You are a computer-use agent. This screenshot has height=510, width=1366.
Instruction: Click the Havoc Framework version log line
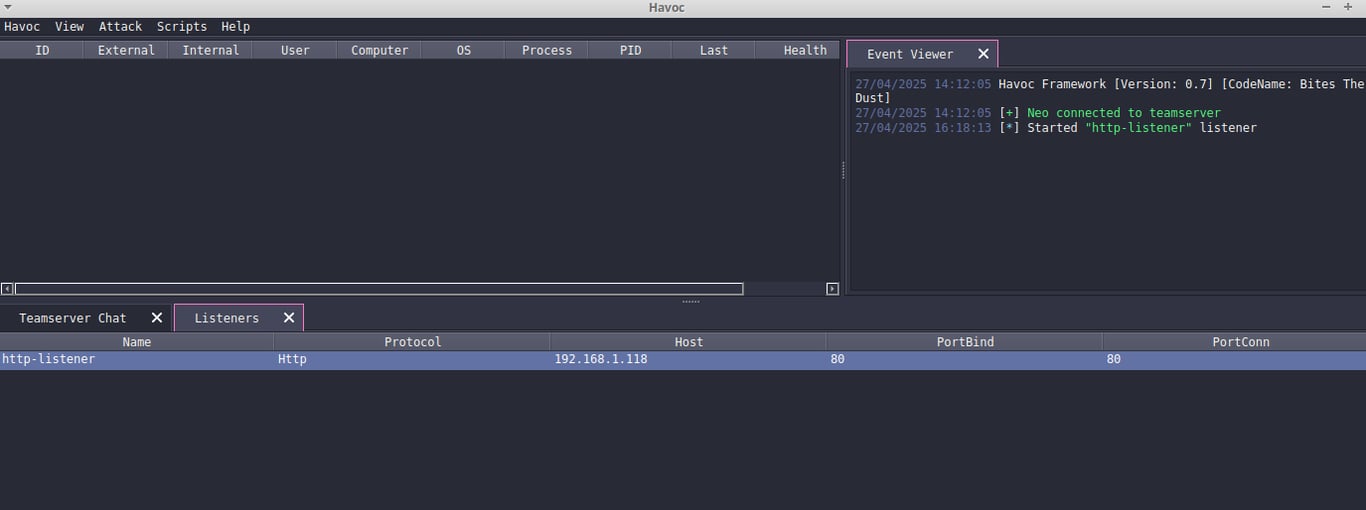point(1109,91)
